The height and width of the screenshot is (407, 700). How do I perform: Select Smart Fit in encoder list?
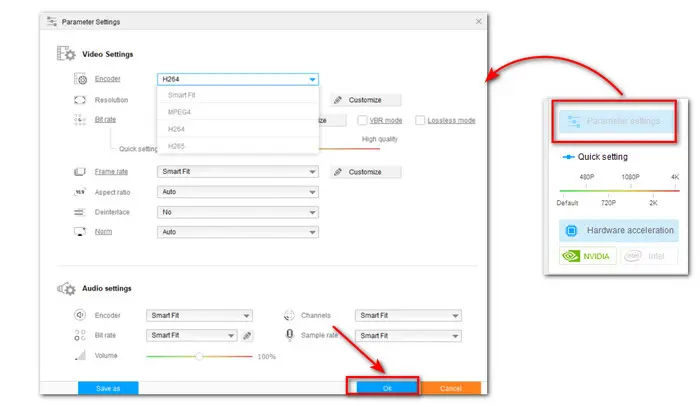coord(238,95)
